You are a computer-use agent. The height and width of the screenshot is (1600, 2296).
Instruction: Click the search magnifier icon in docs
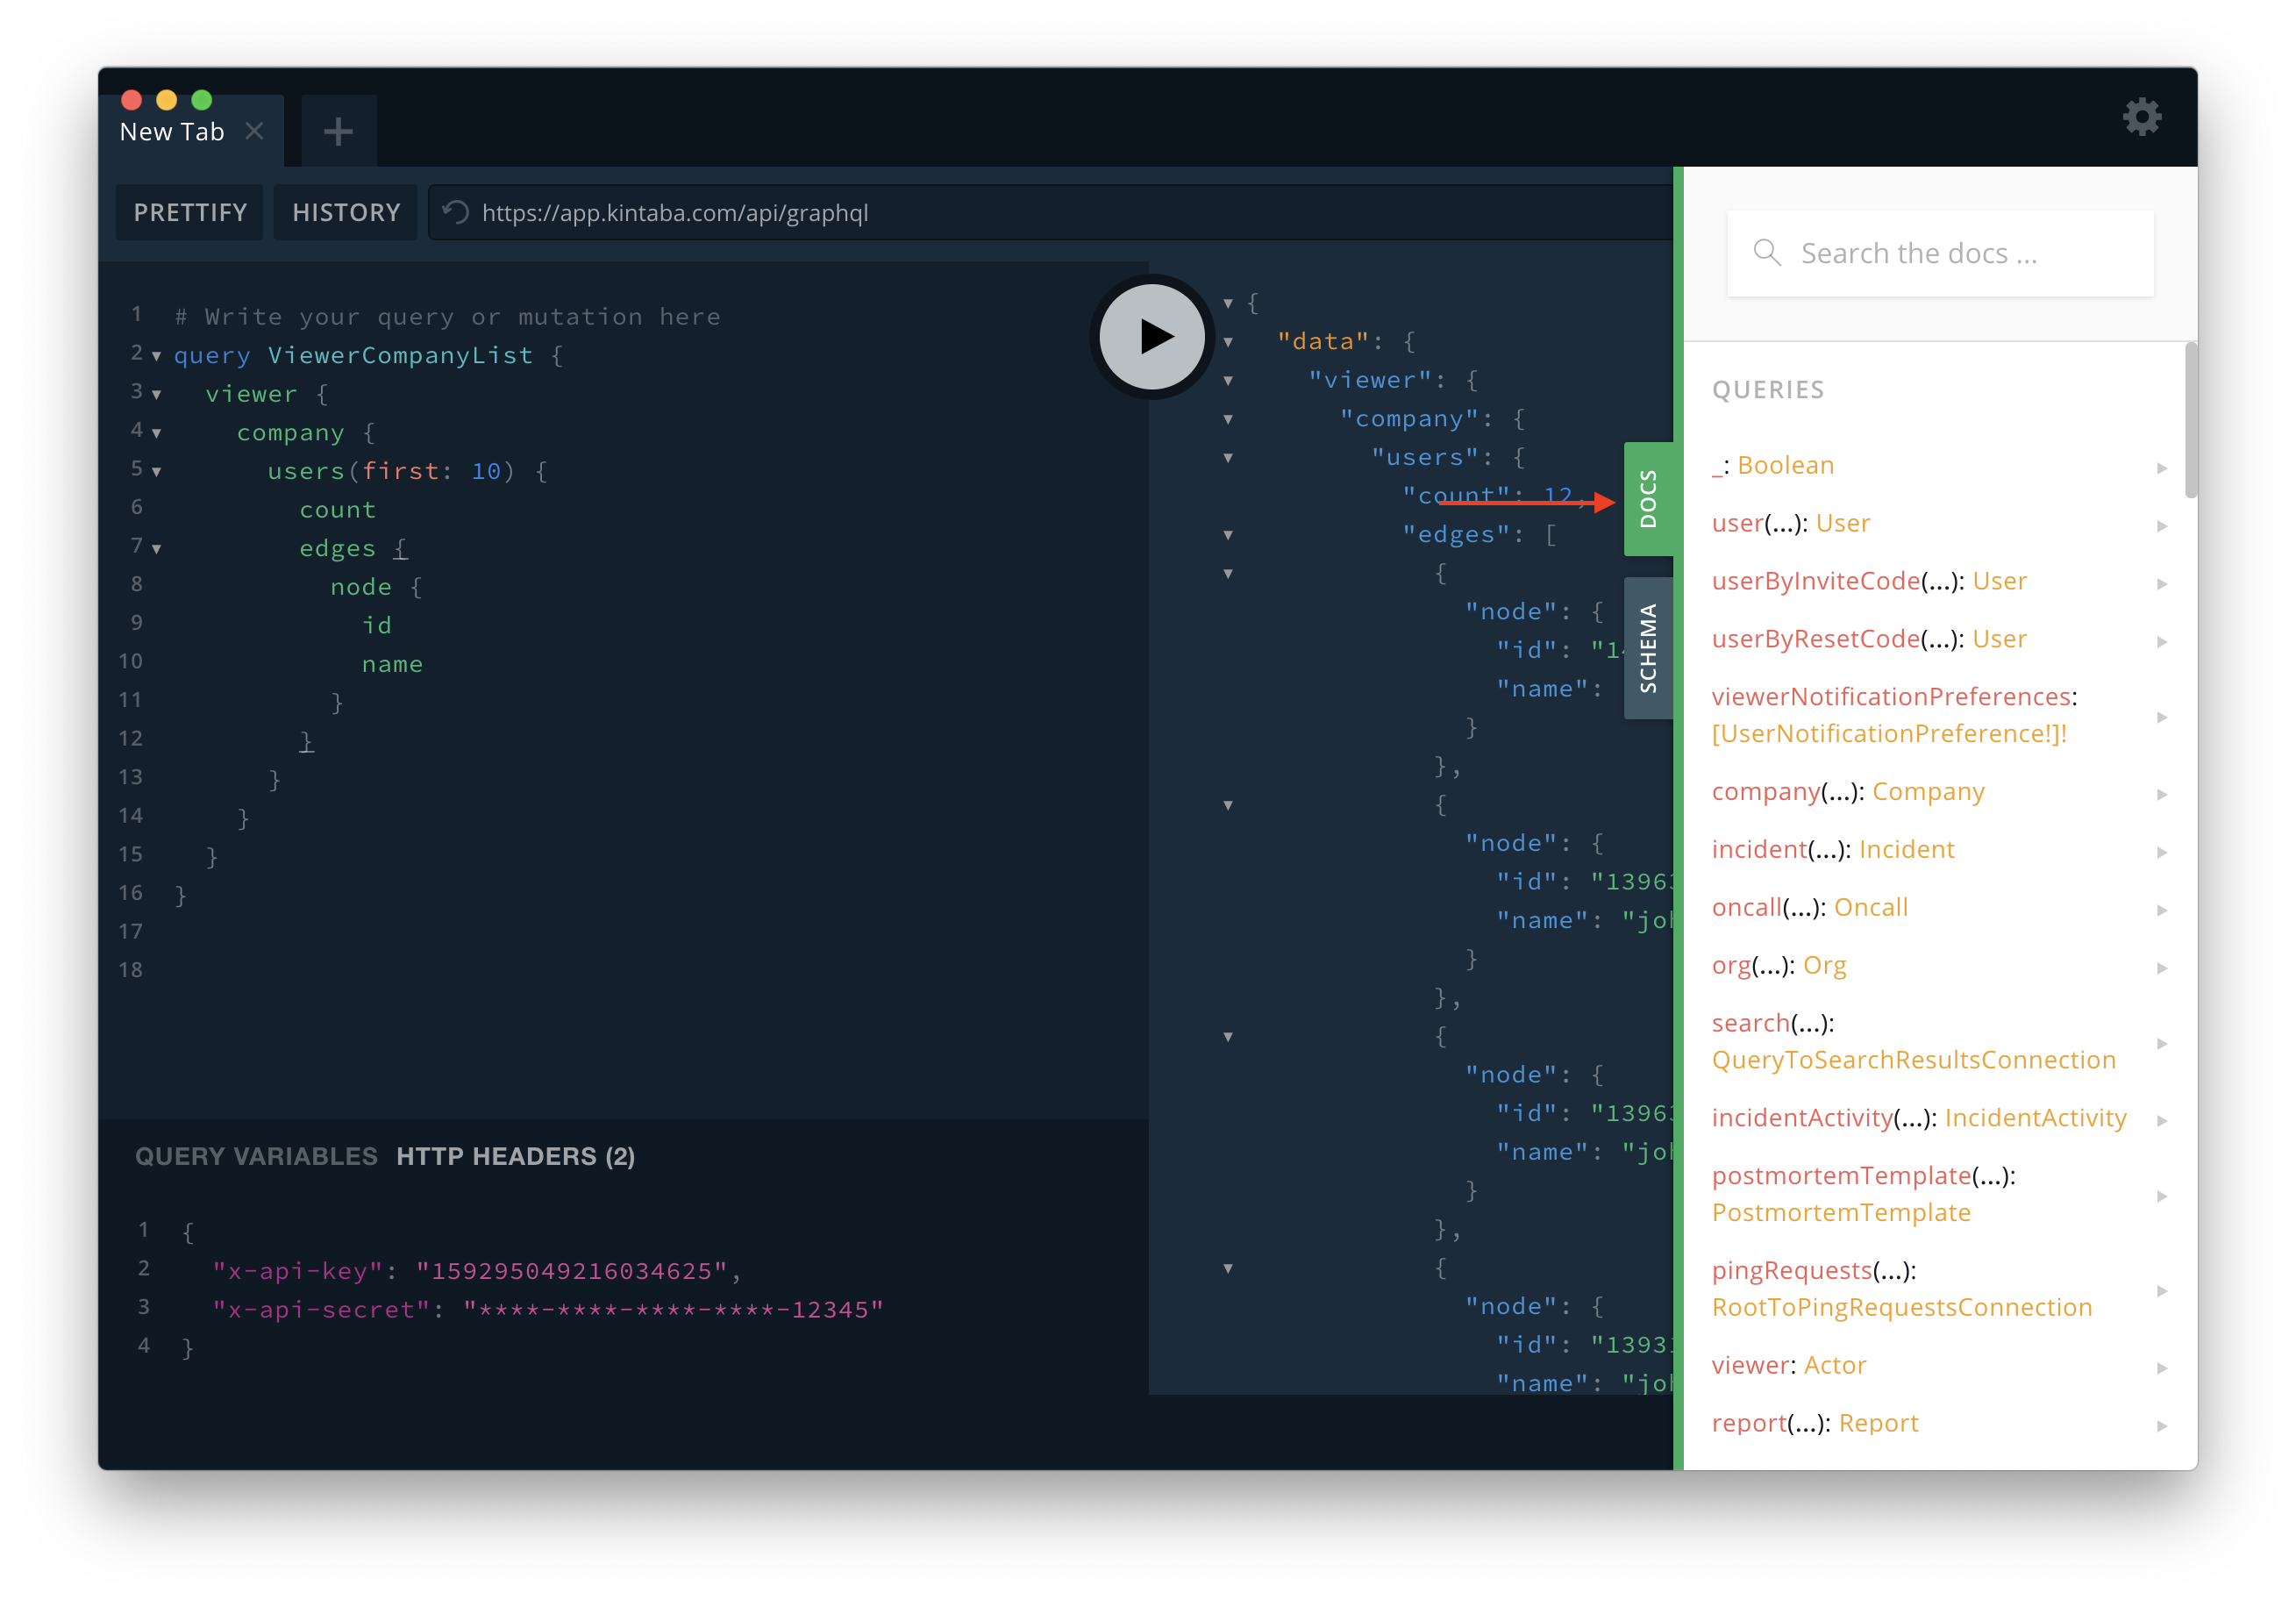click(1766, 253)
